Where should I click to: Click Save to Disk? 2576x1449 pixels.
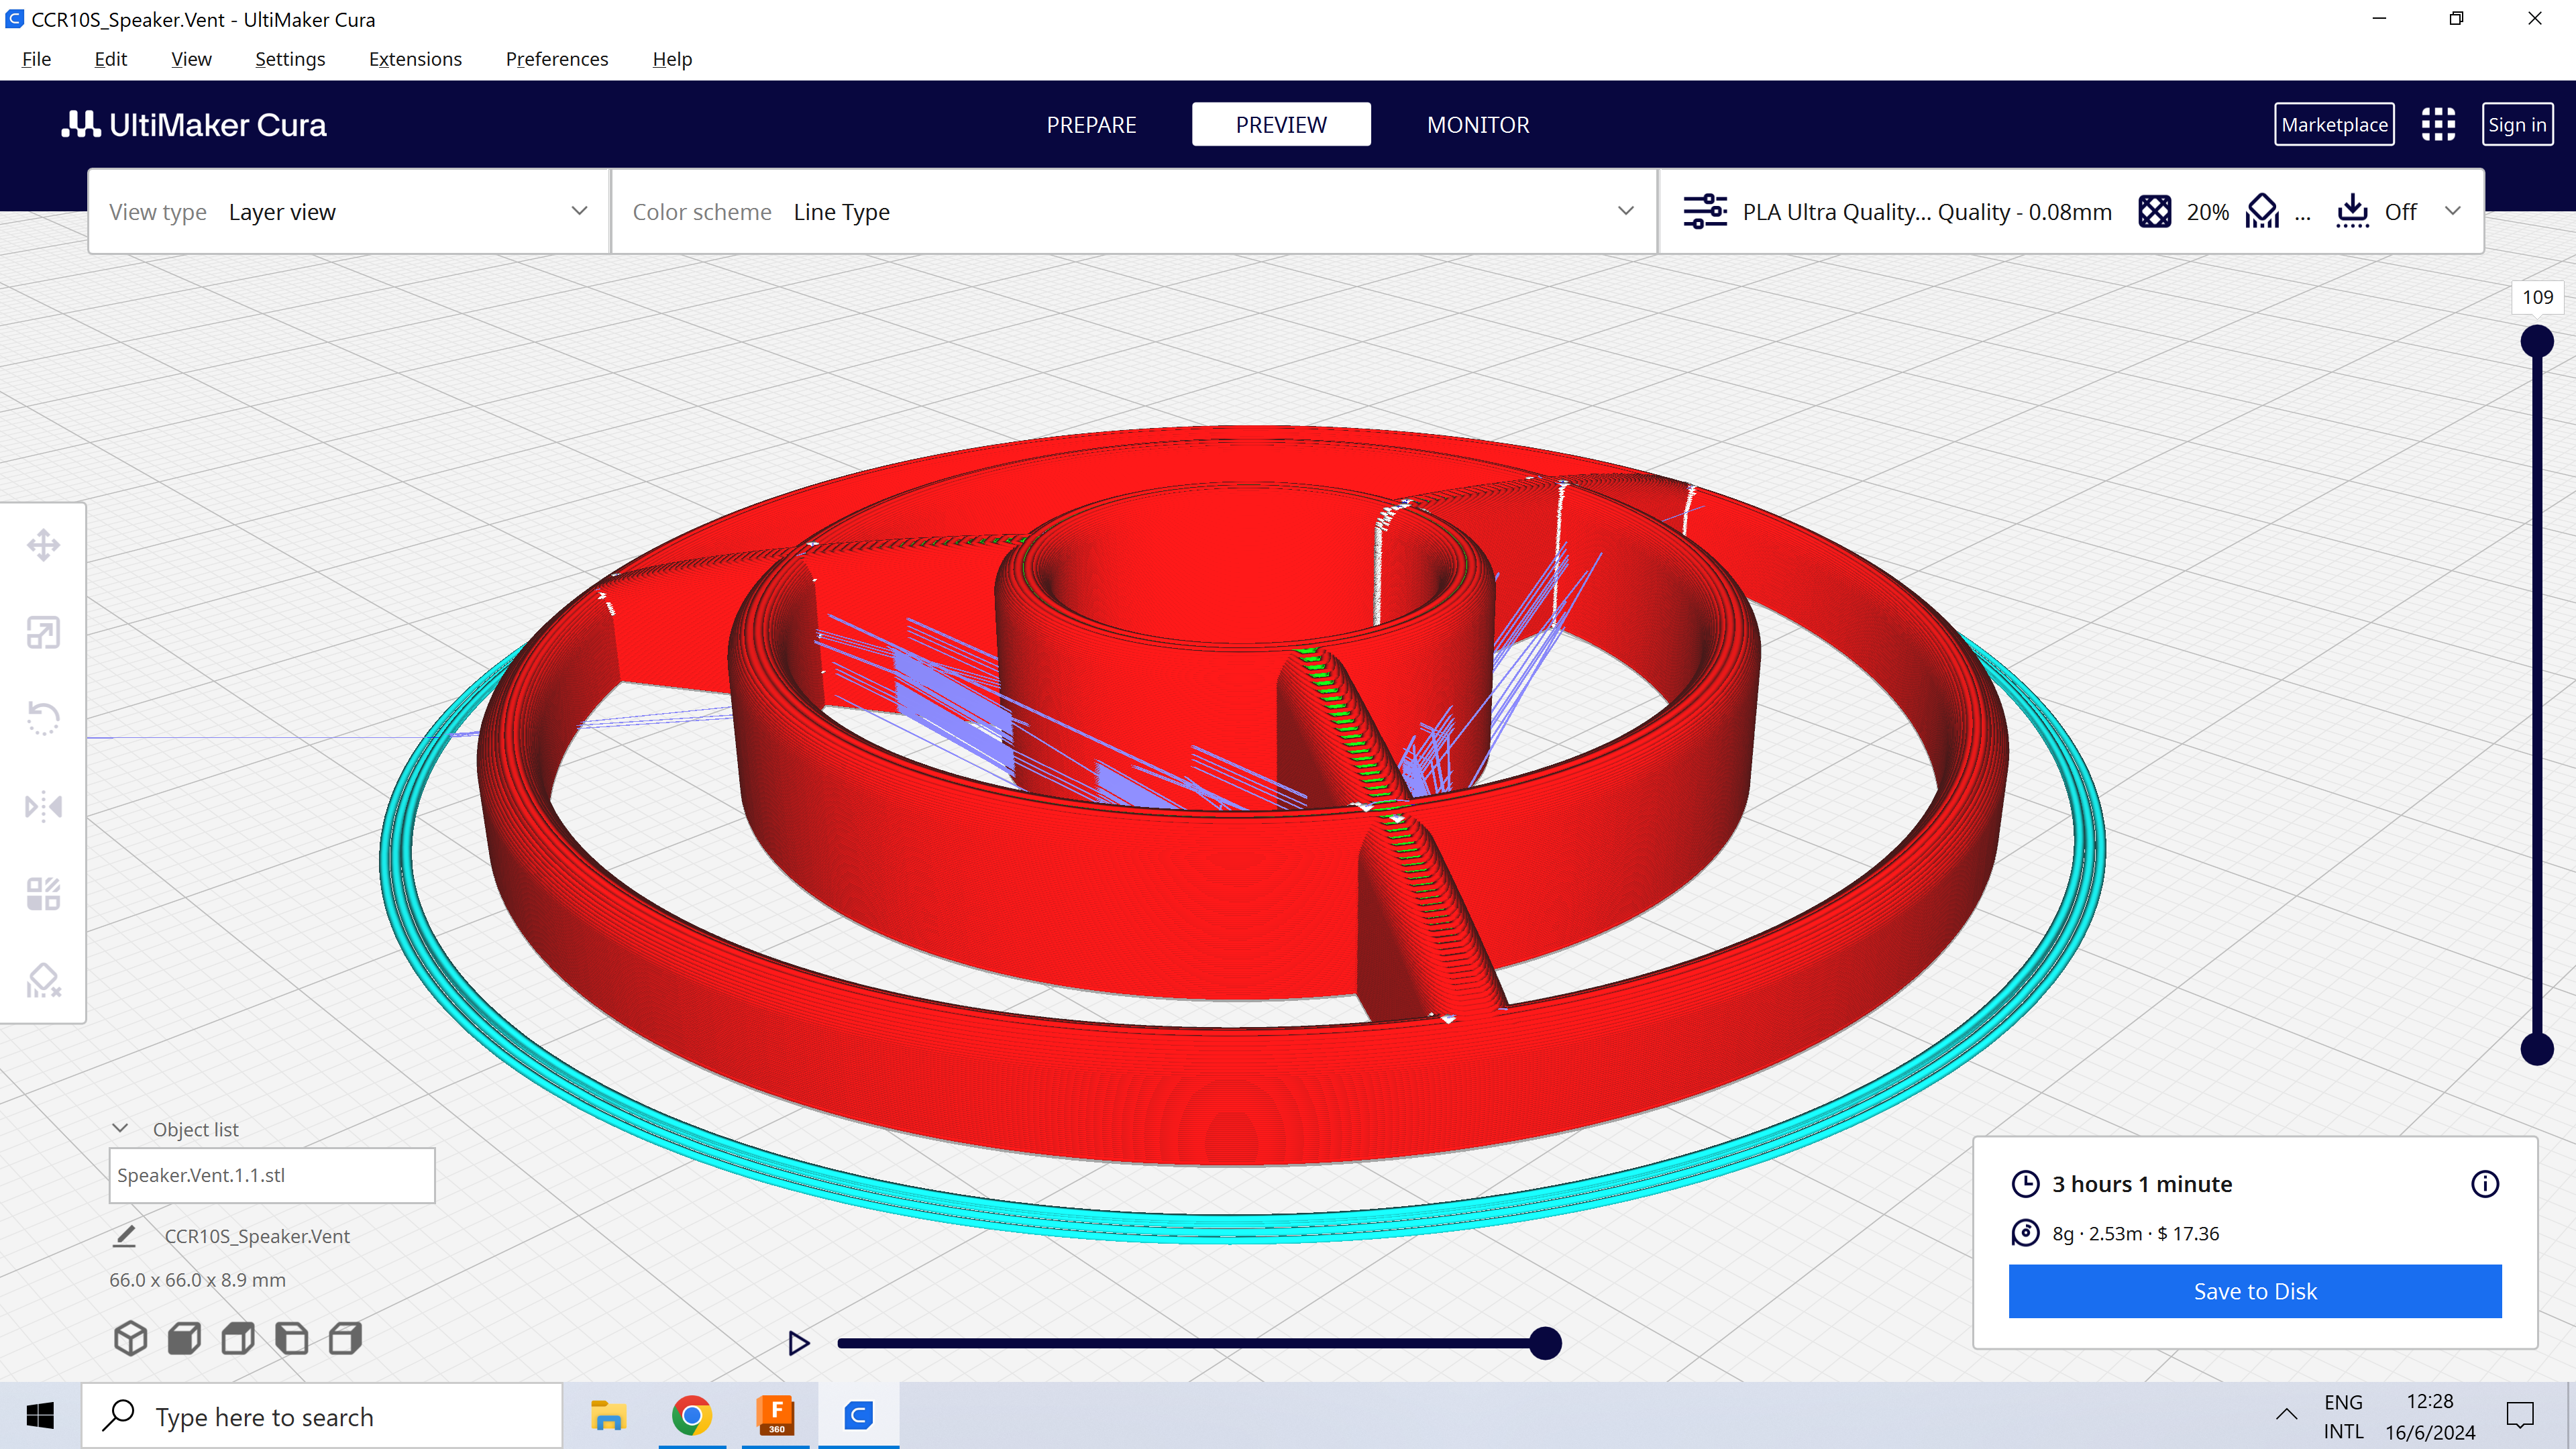point(2255,1291)
